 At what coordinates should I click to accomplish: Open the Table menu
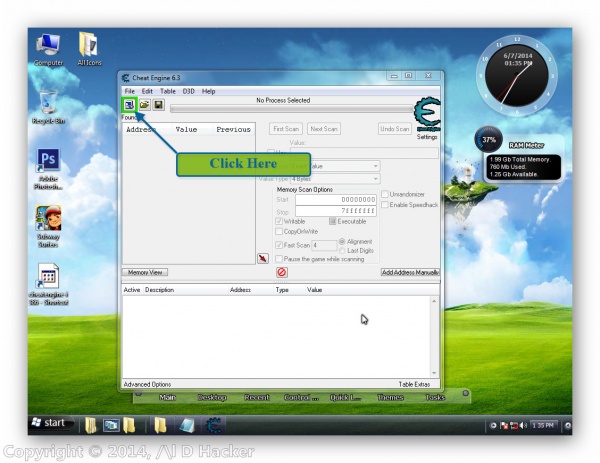click(x=168, y=91)
